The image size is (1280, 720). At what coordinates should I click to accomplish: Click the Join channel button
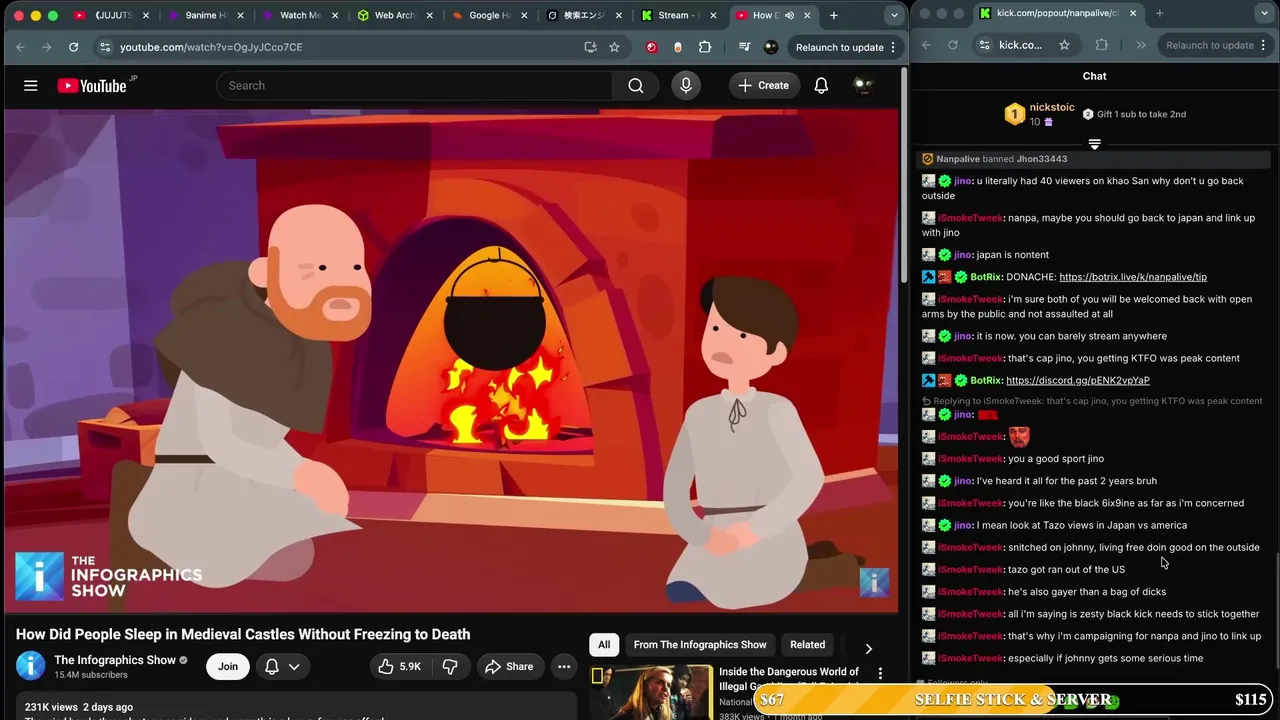point(228,667)
